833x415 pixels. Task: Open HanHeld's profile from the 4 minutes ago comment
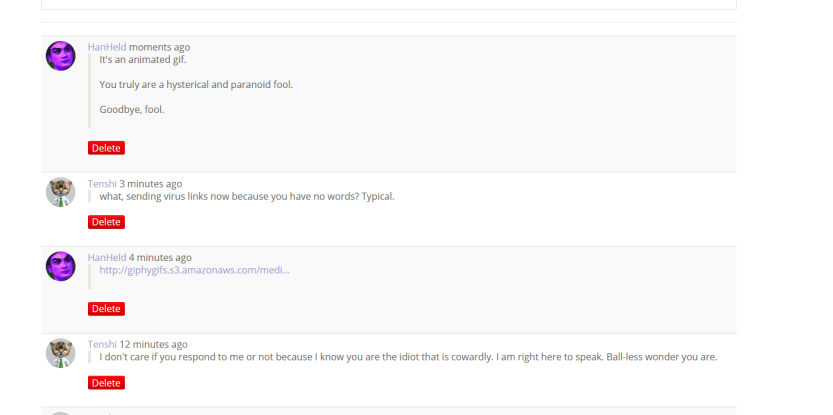pyautogui.click(x=106, y=258)
